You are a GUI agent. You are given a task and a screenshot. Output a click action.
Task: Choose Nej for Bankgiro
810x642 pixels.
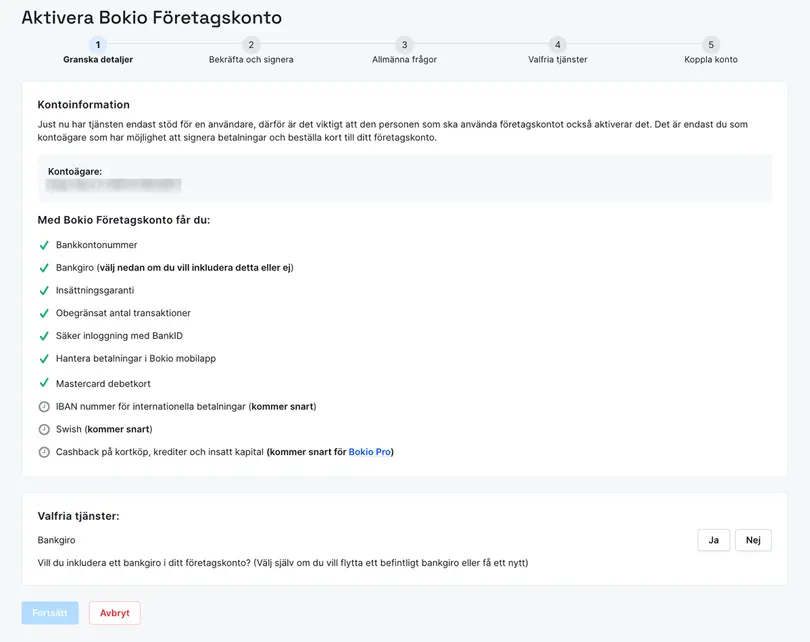click(x=753, y=540)
